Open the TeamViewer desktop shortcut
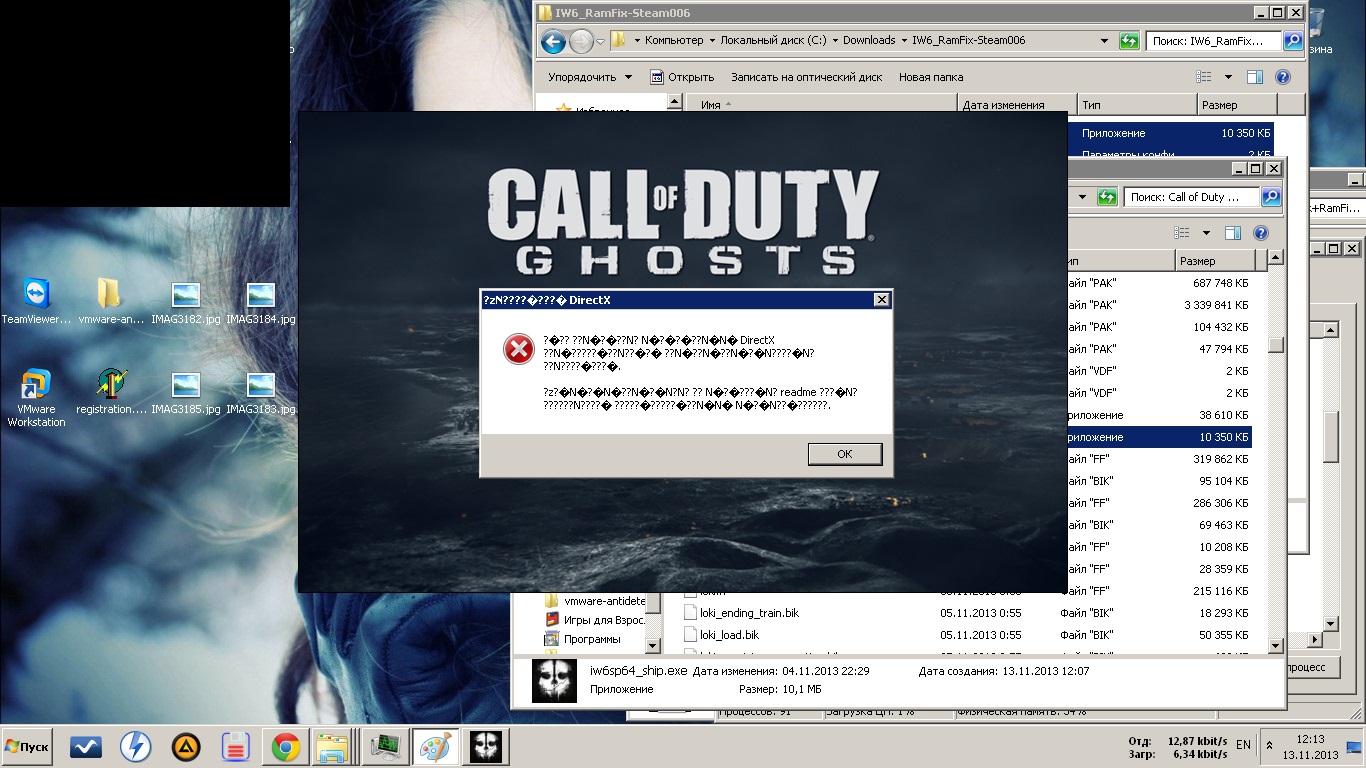The width and height of the screenshot is (1366, 768). click(36, 302)
